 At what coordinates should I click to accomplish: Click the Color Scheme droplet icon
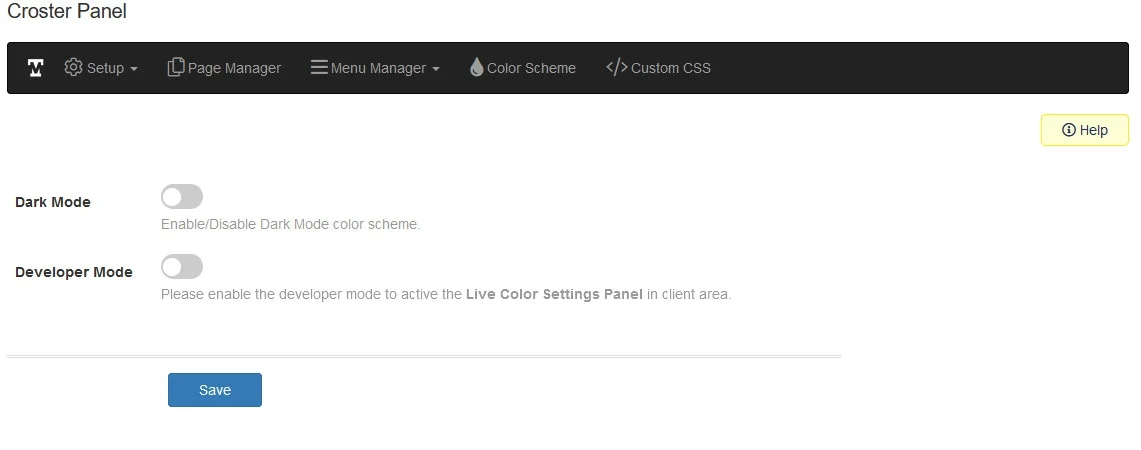(x=477, y=68)
